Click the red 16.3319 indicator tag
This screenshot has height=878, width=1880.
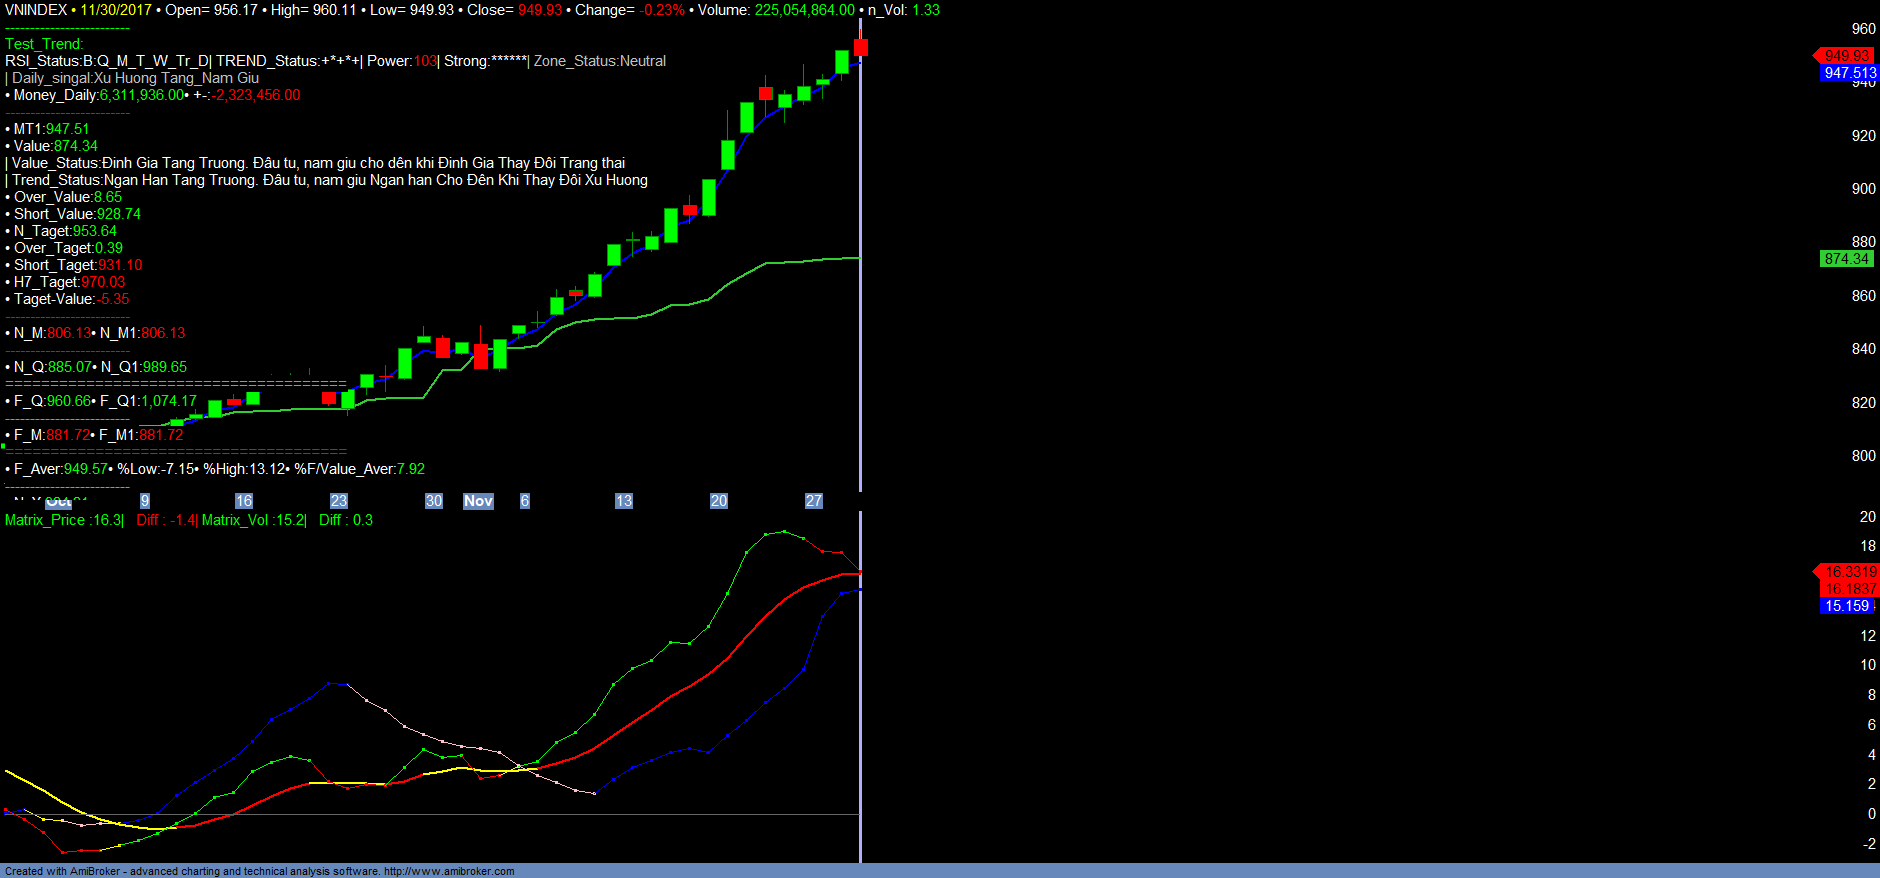(x=1850, y=572)
